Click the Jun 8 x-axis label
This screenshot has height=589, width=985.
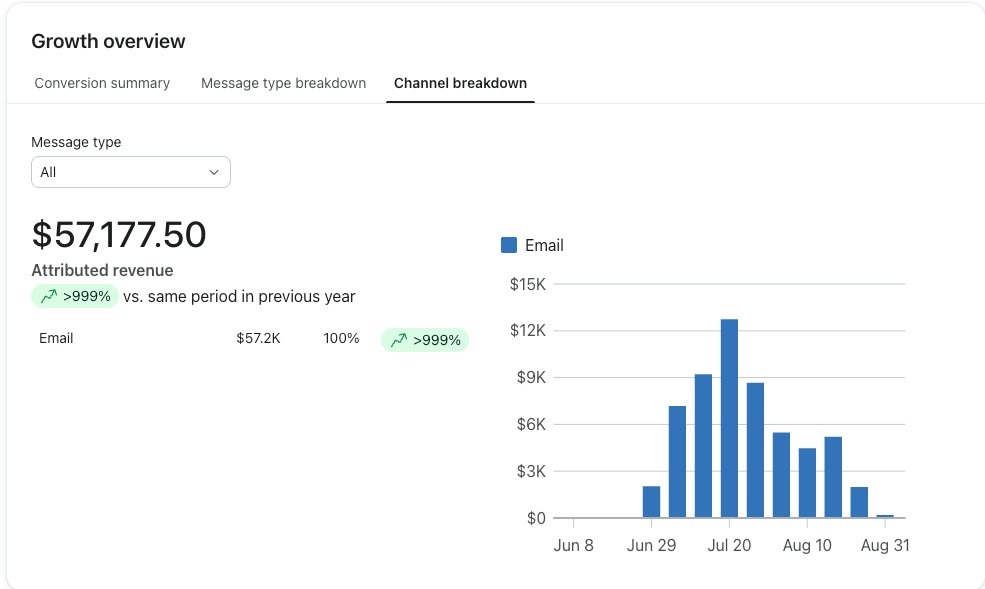(574, 545)
